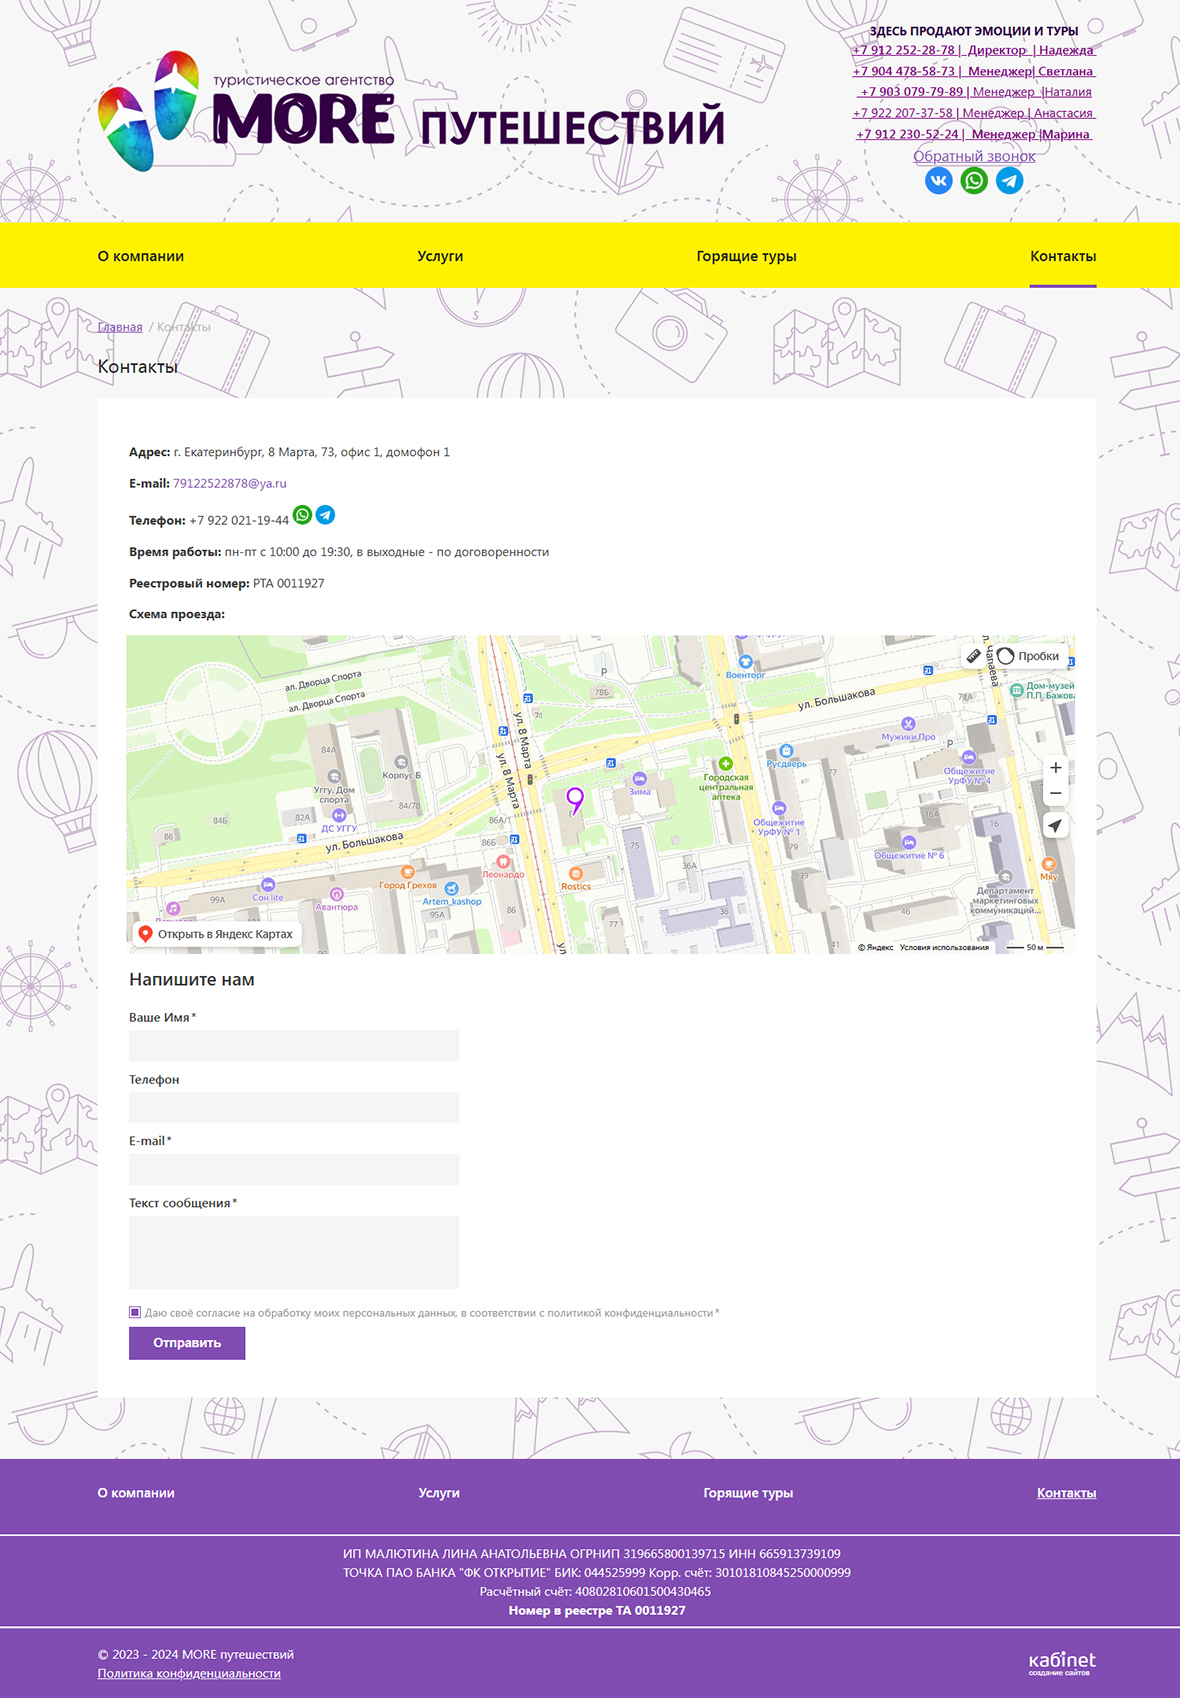Click Telegram icon next to phone number

pyautogui.click(x=325, y=515)
